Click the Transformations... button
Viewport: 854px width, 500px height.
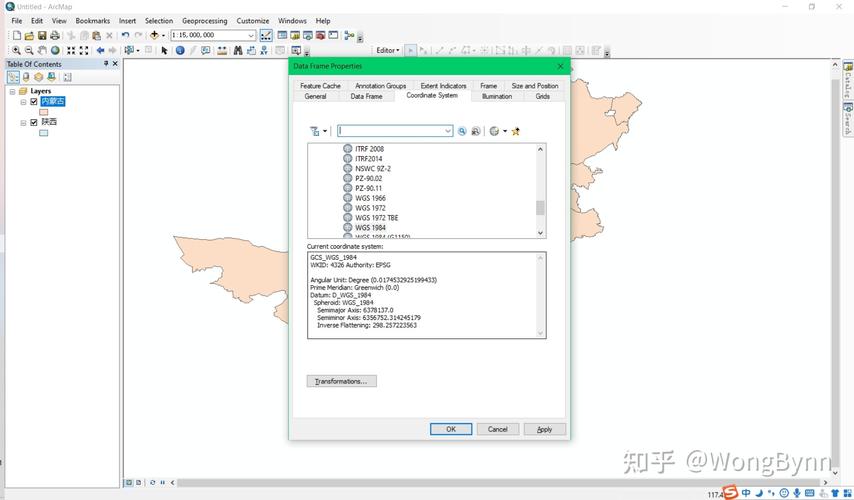pos(341,381)
